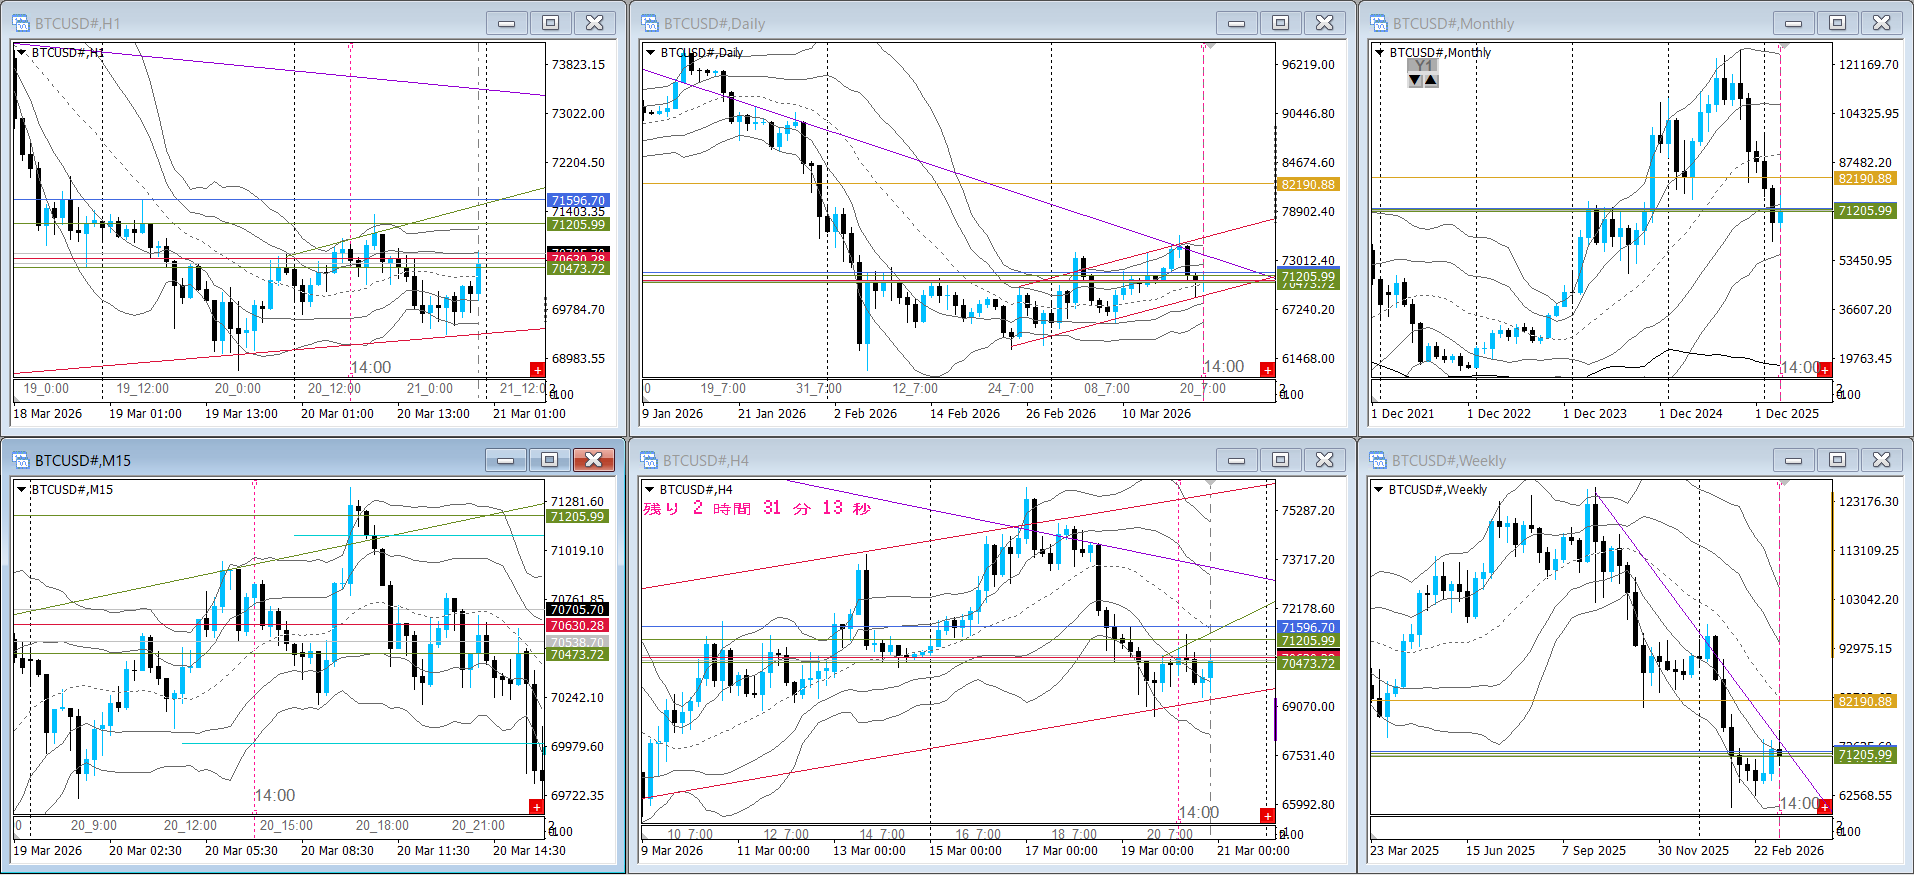Click the red plus button on H1 chart
This screenshot has height=875, width=1914.
click(x=537, y=370)
